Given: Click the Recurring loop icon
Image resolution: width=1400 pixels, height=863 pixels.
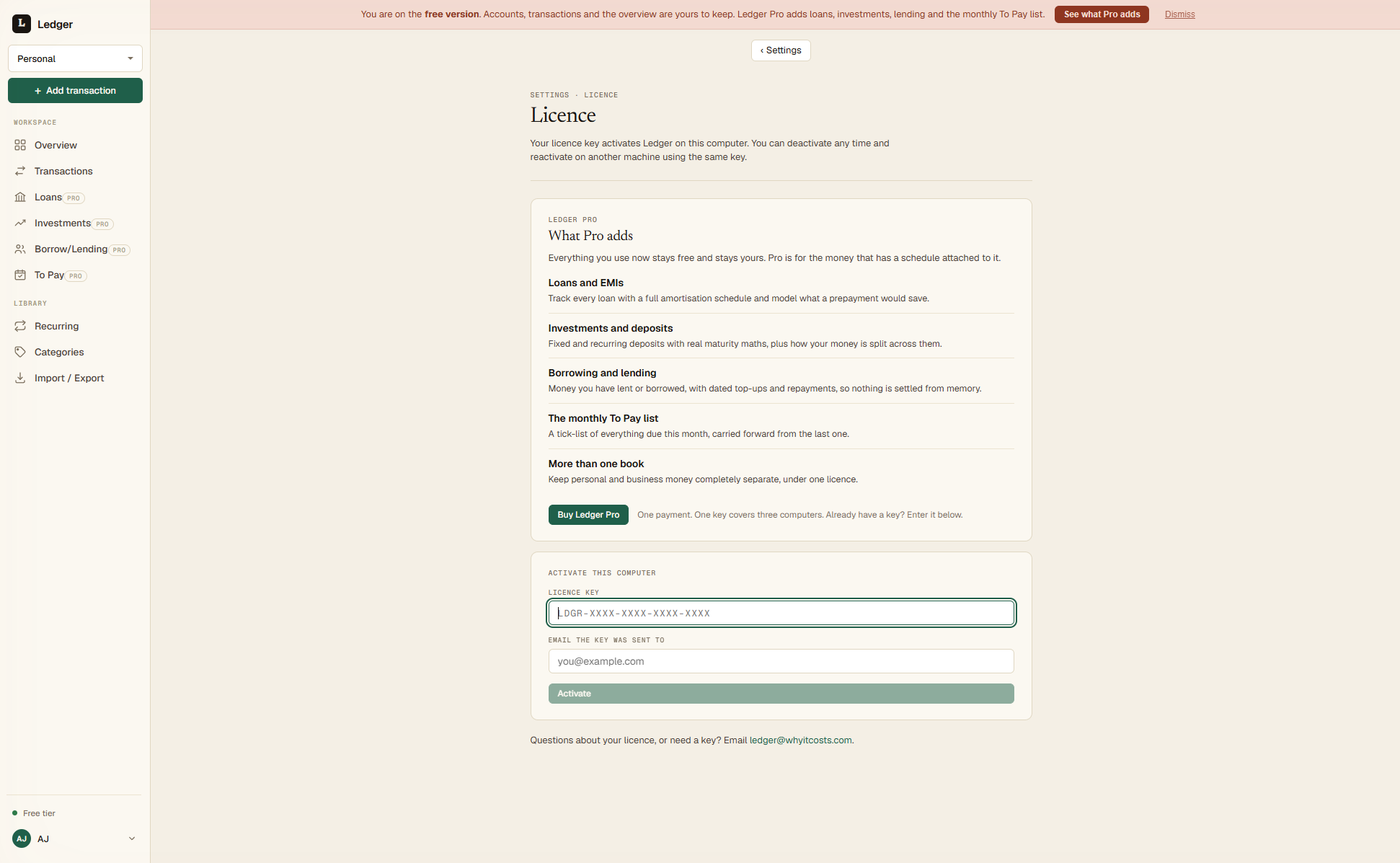Looking at the screenshot, I should [20, 326].
